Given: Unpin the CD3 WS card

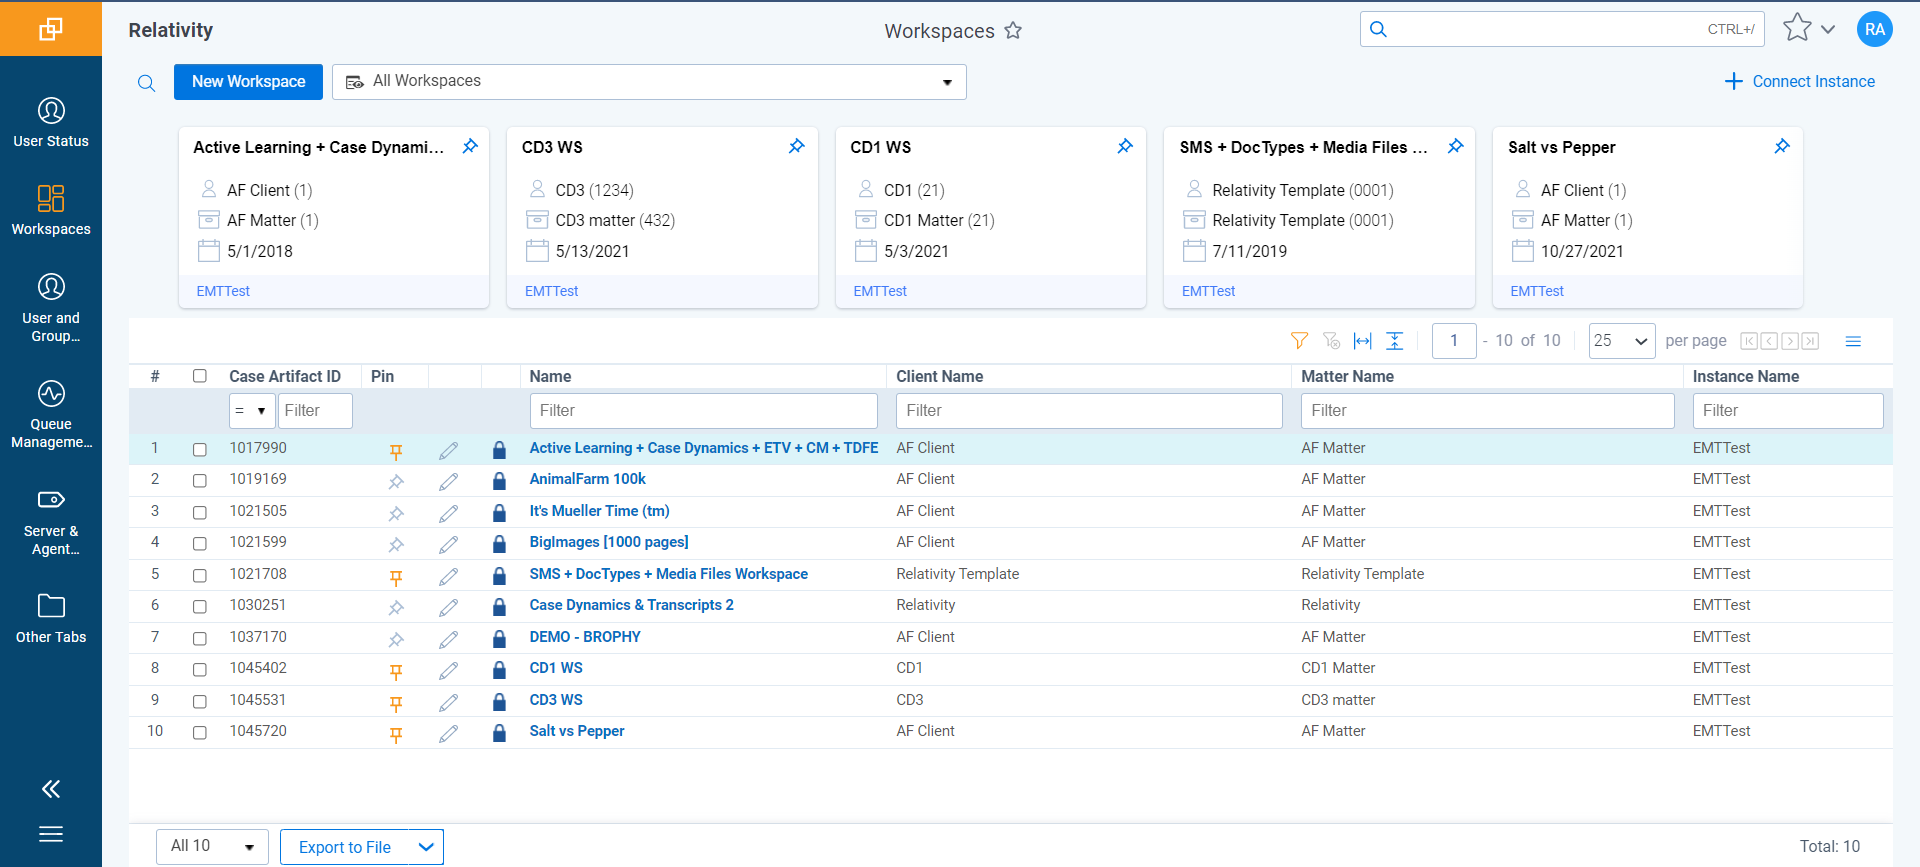Looking at the screenshot, I should pos(797,146).
